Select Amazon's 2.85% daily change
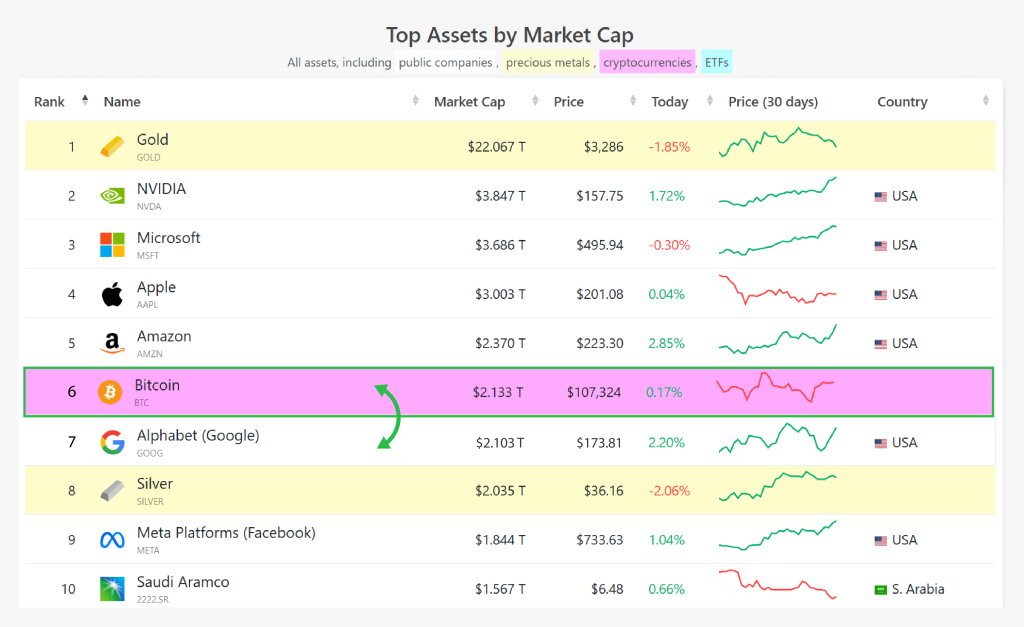Image resolution: width=1024 pixels, height=627 pixels. [x=667, y=344]
